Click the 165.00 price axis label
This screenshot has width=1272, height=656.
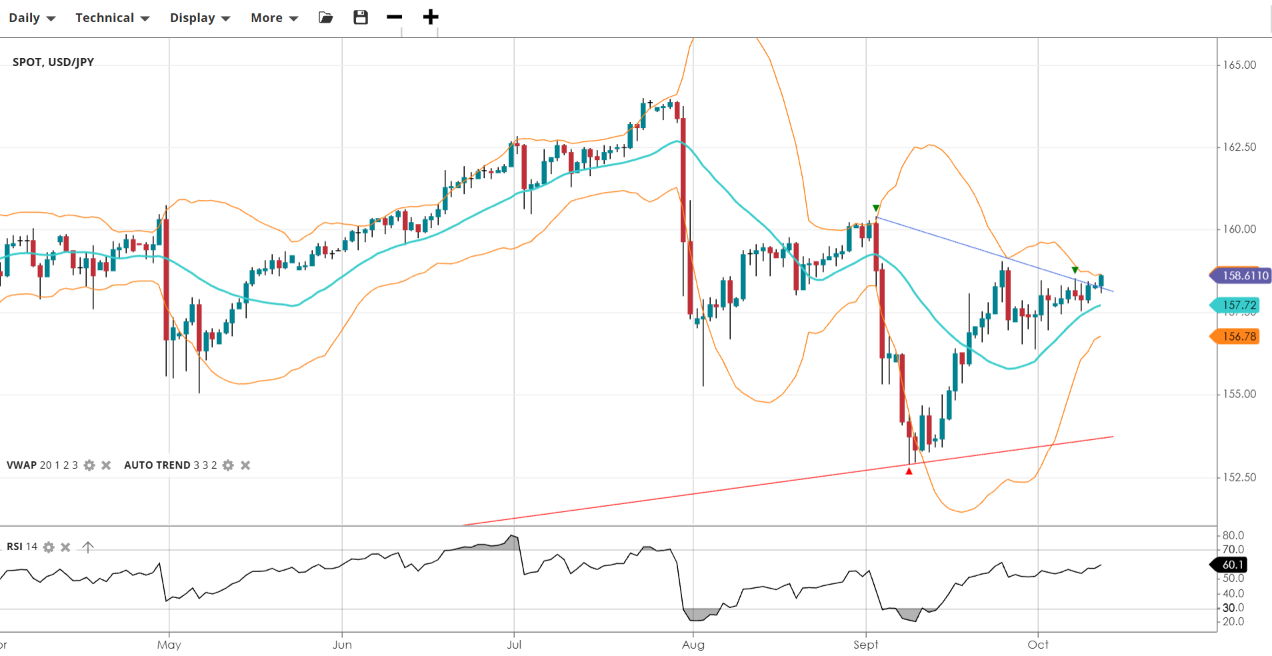[1240, 65]
